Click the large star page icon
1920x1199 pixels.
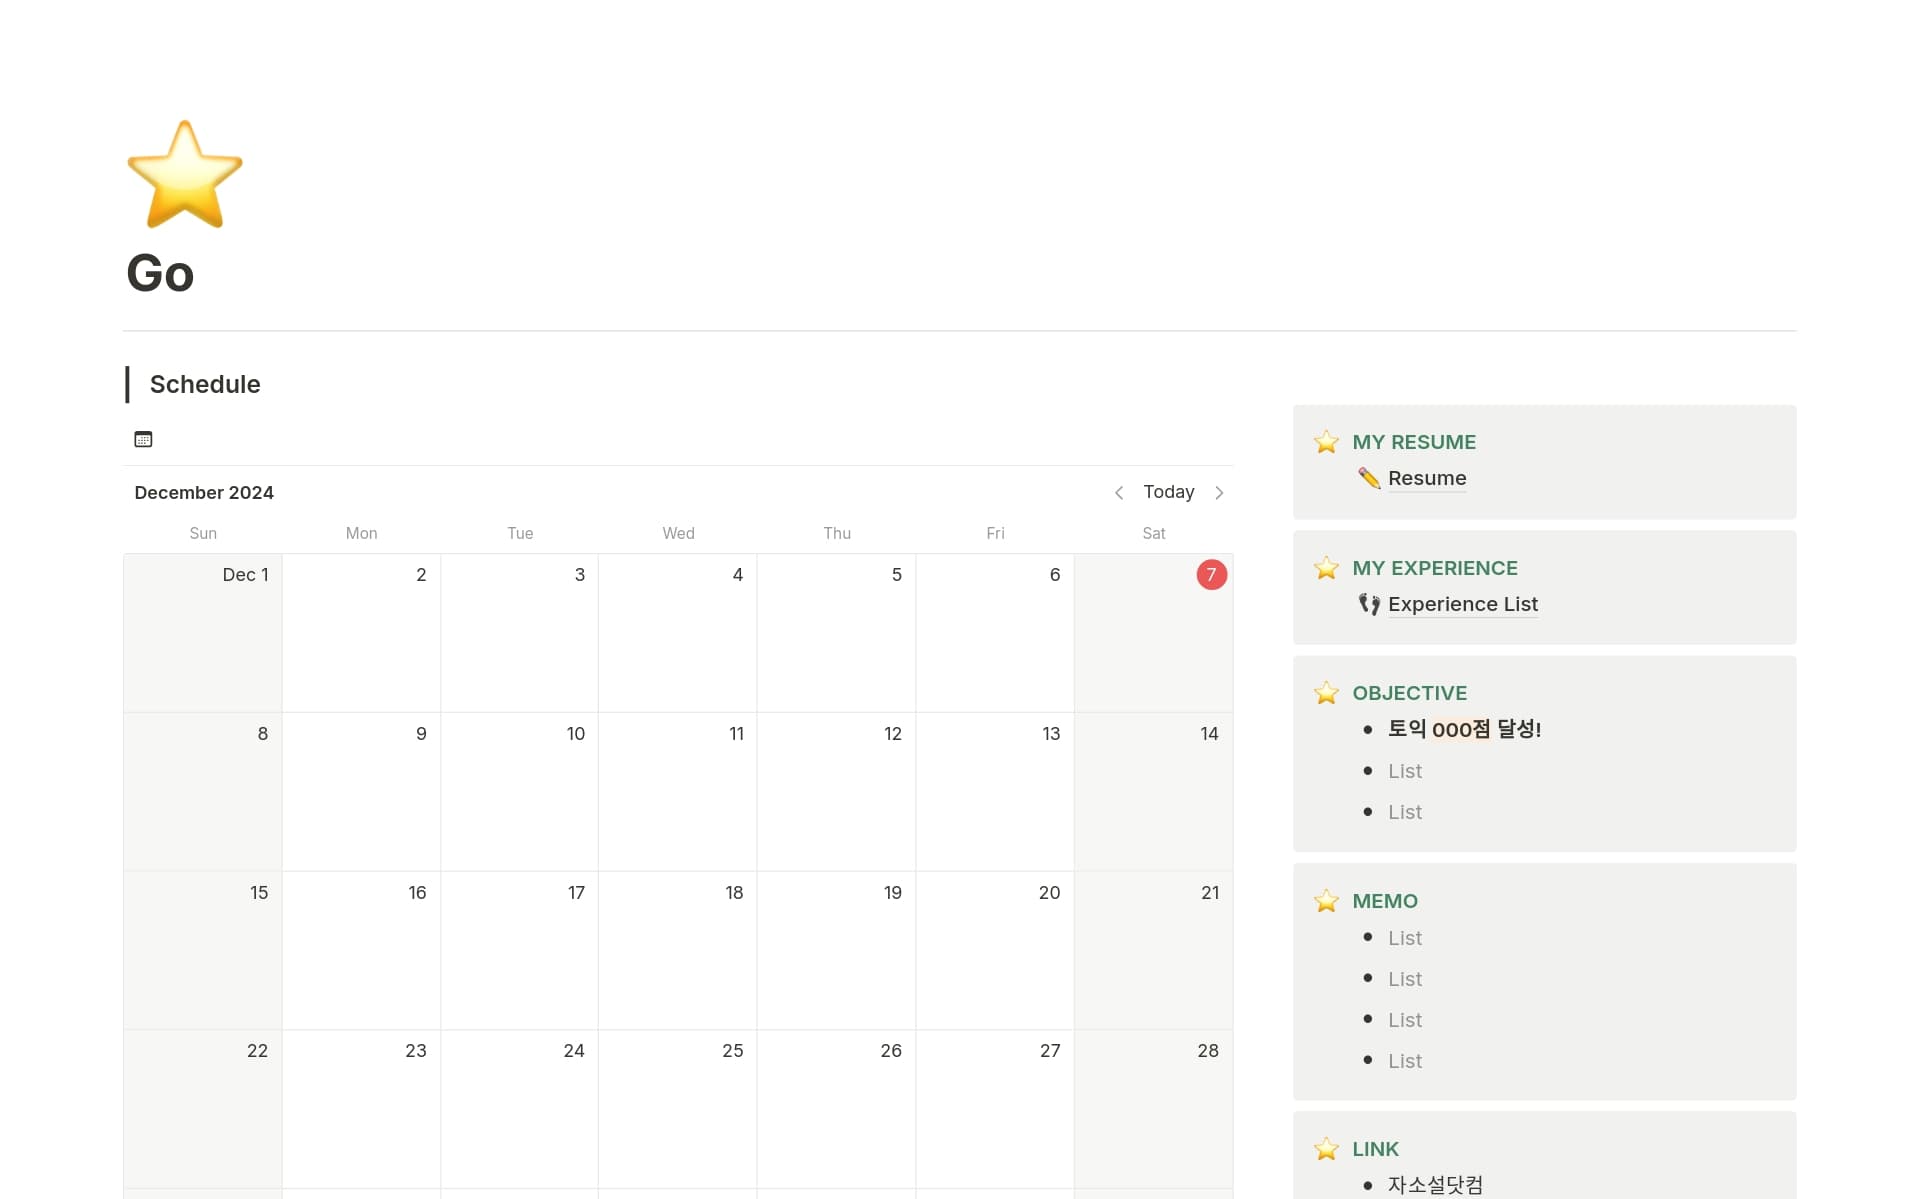point(185,175)
